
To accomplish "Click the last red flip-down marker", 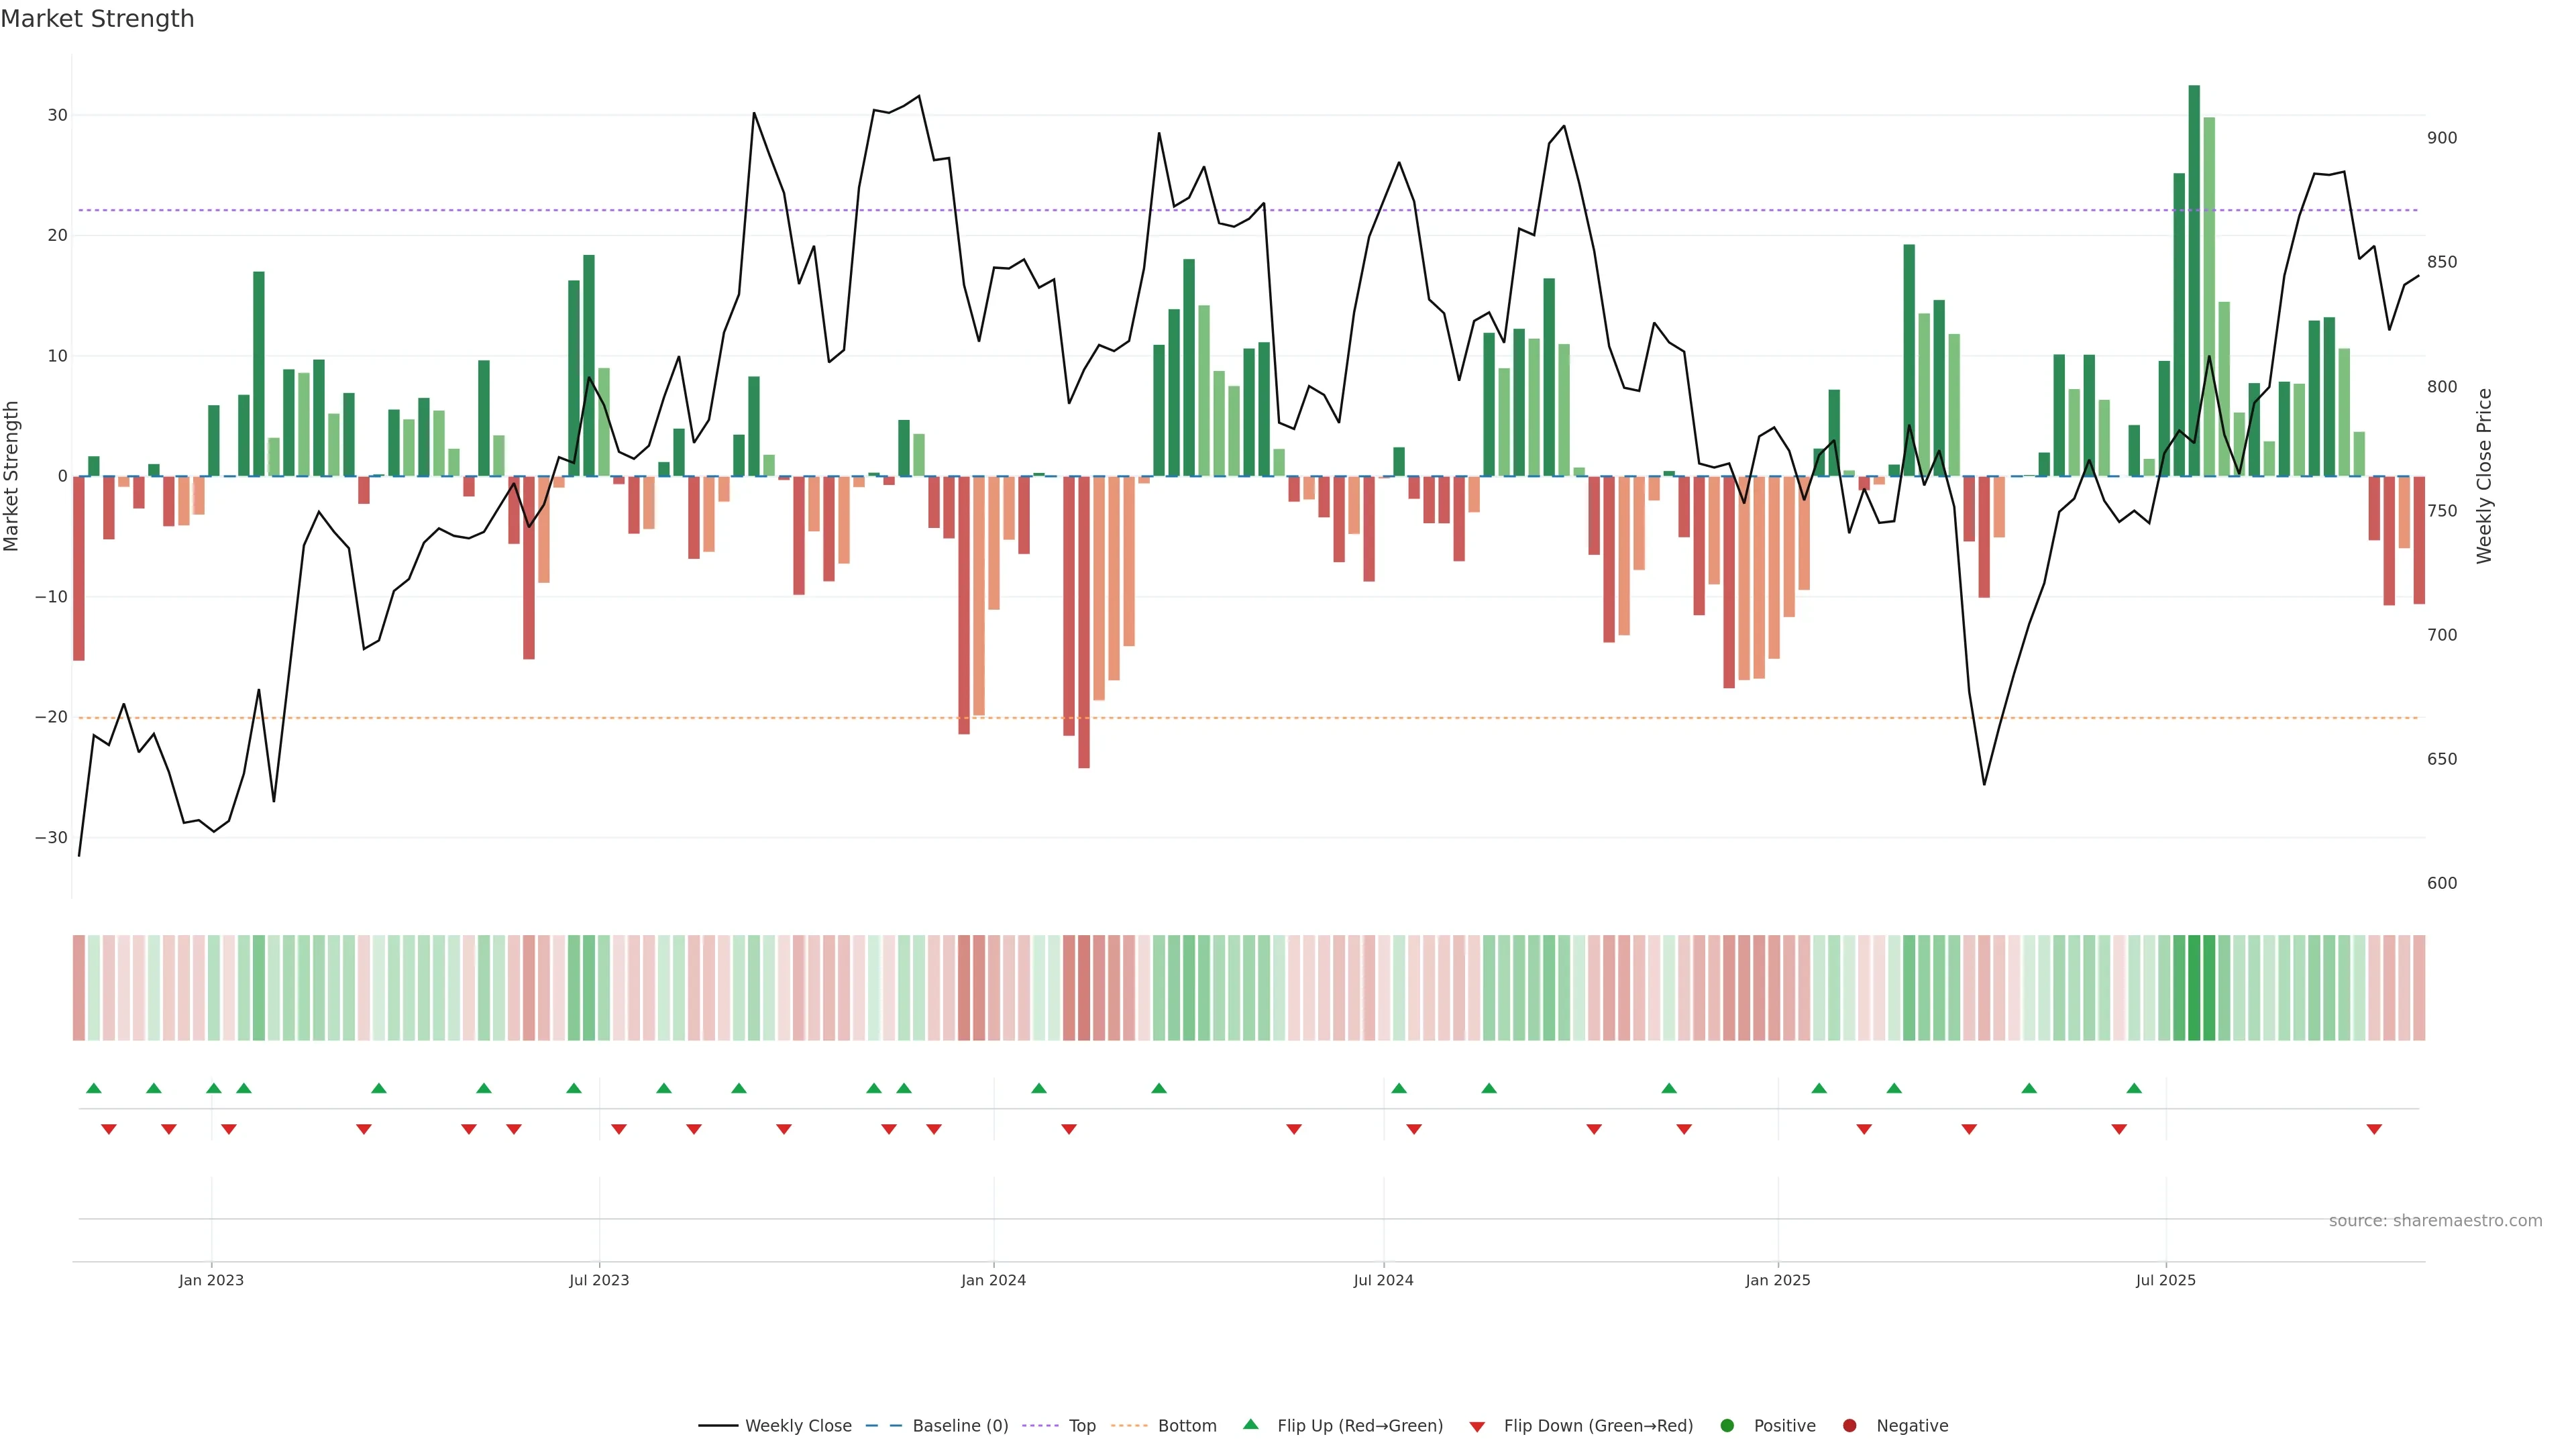I will pyautogui.click(x=2373, y=1129).
